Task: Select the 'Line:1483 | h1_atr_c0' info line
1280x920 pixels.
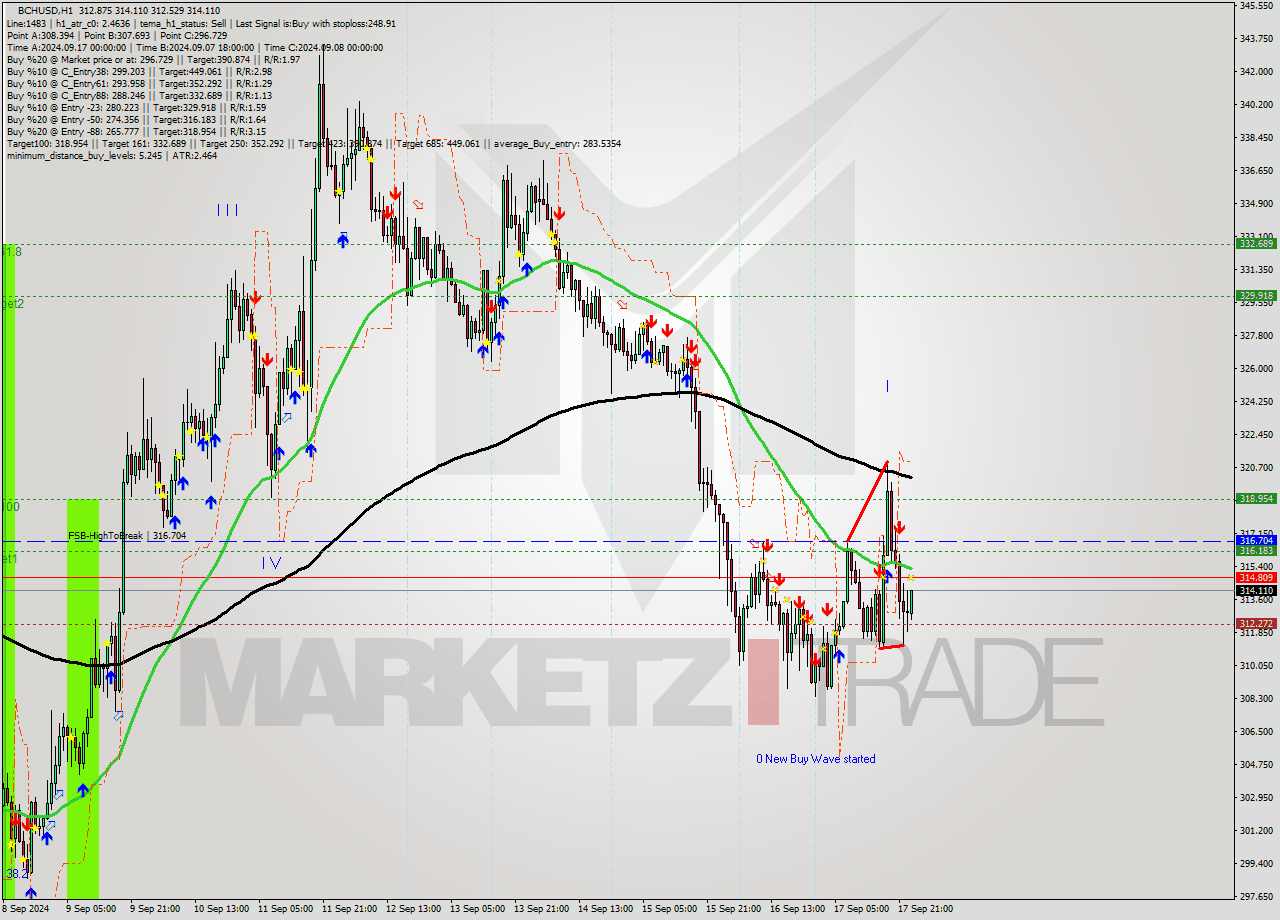Action: click(x=201, y=23)
